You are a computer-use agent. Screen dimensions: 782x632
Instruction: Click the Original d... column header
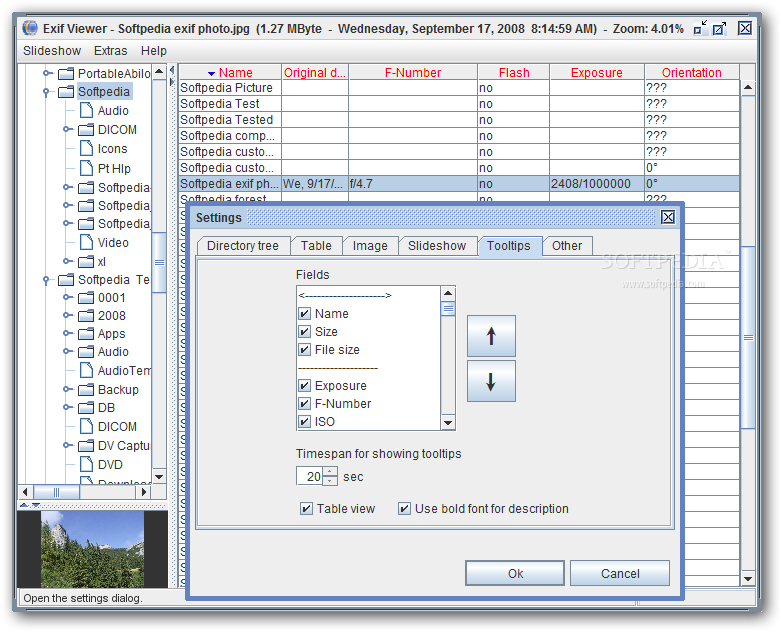pyautogui.click(x=315, y=73)
